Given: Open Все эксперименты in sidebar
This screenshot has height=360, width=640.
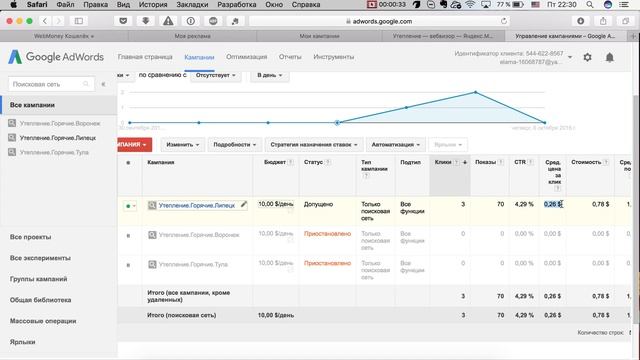Looking at the screenshot, I should point(40,258).
